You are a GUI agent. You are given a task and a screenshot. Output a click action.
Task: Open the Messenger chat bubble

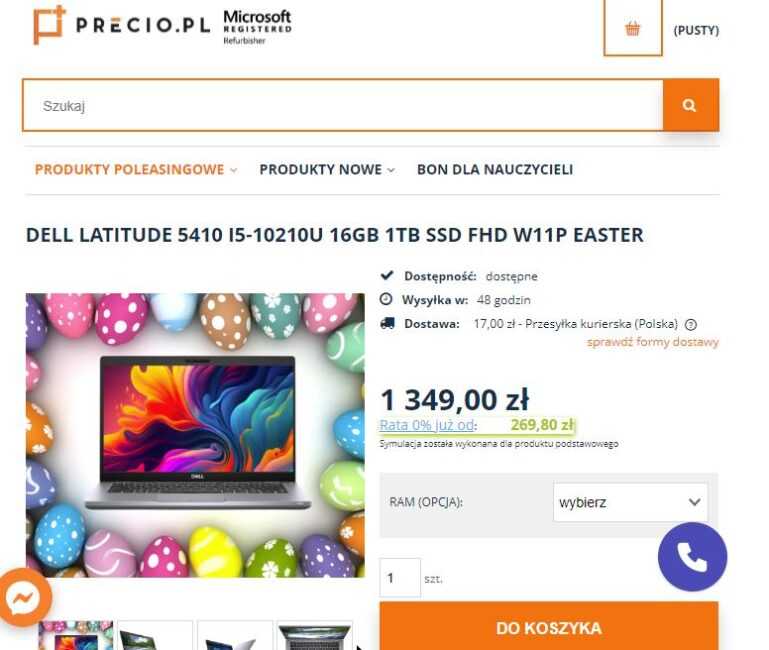[24, 597]
